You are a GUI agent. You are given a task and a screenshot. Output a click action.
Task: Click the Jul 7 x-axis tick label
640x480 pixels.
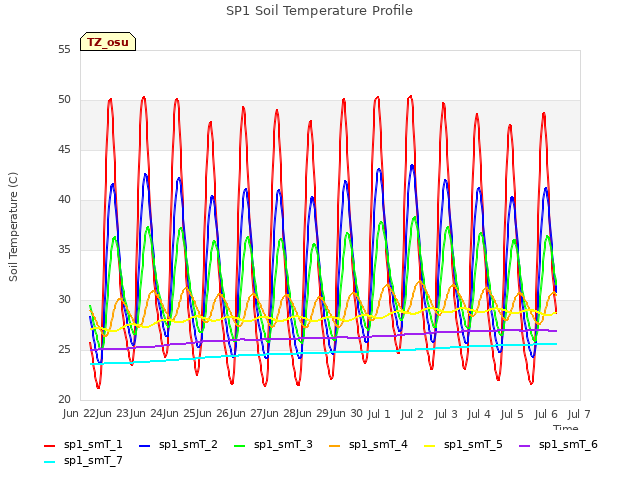coord(579,414)
